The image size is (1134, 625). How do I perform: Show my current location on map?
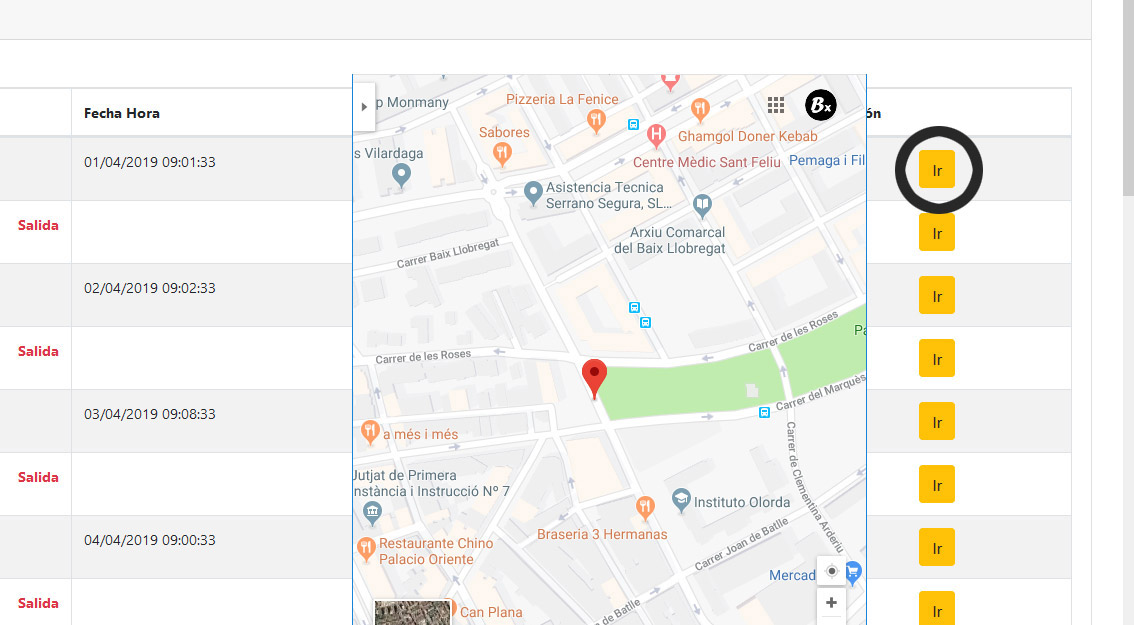click(832, 571)
